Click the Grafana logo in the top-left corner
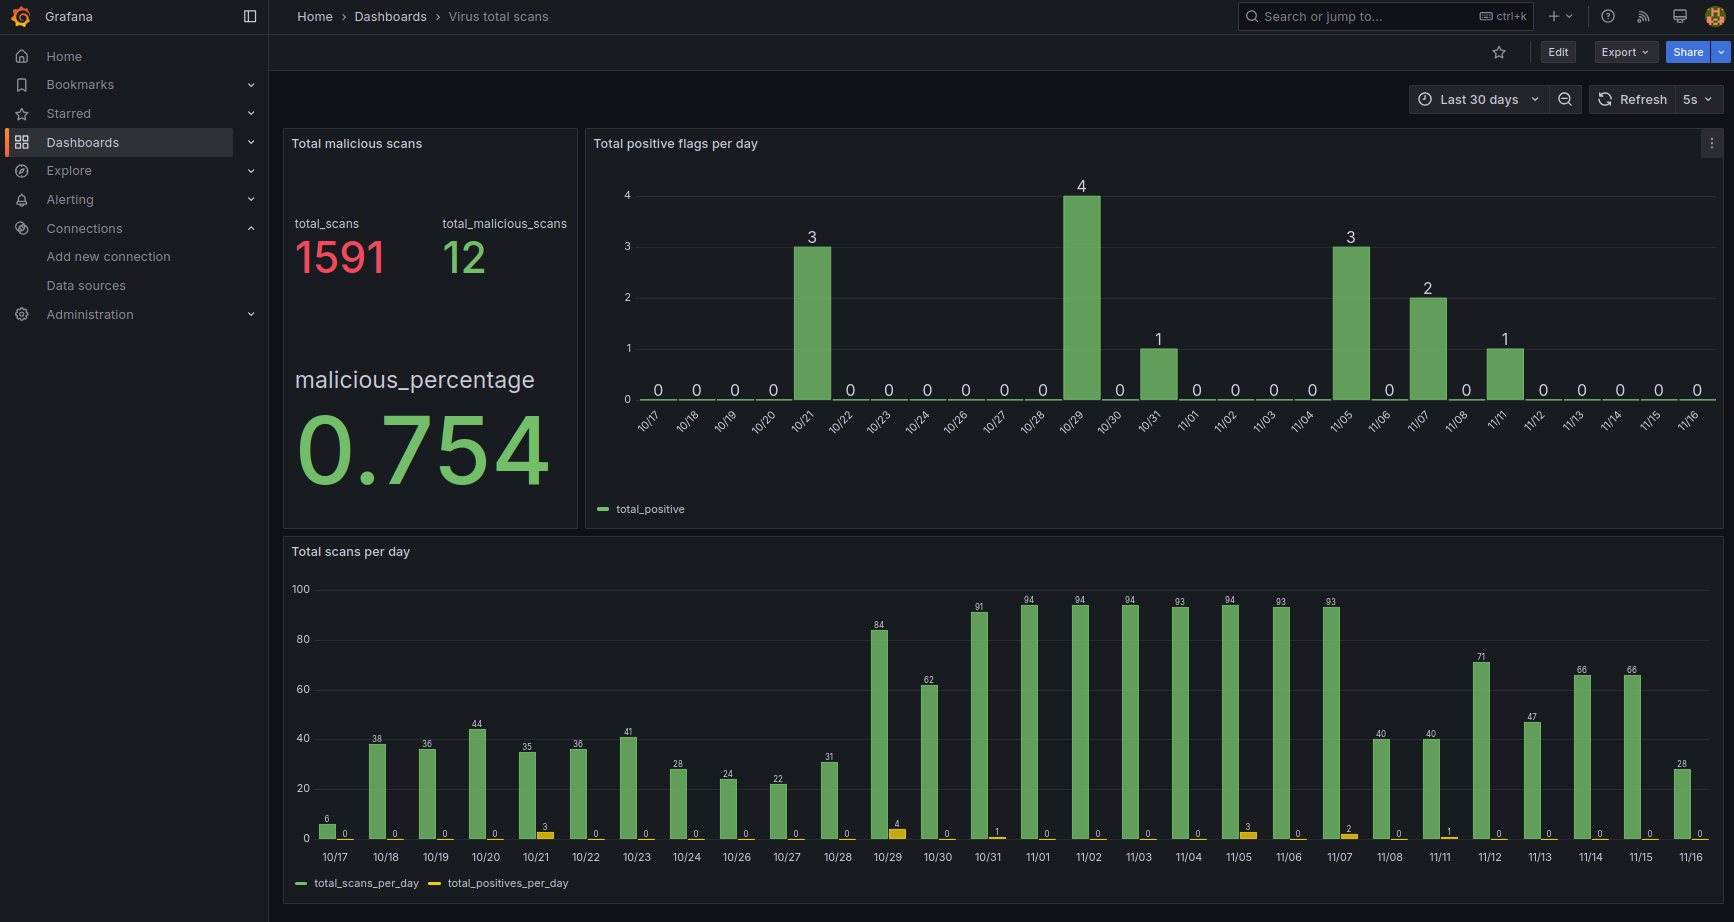 point(21,16)
